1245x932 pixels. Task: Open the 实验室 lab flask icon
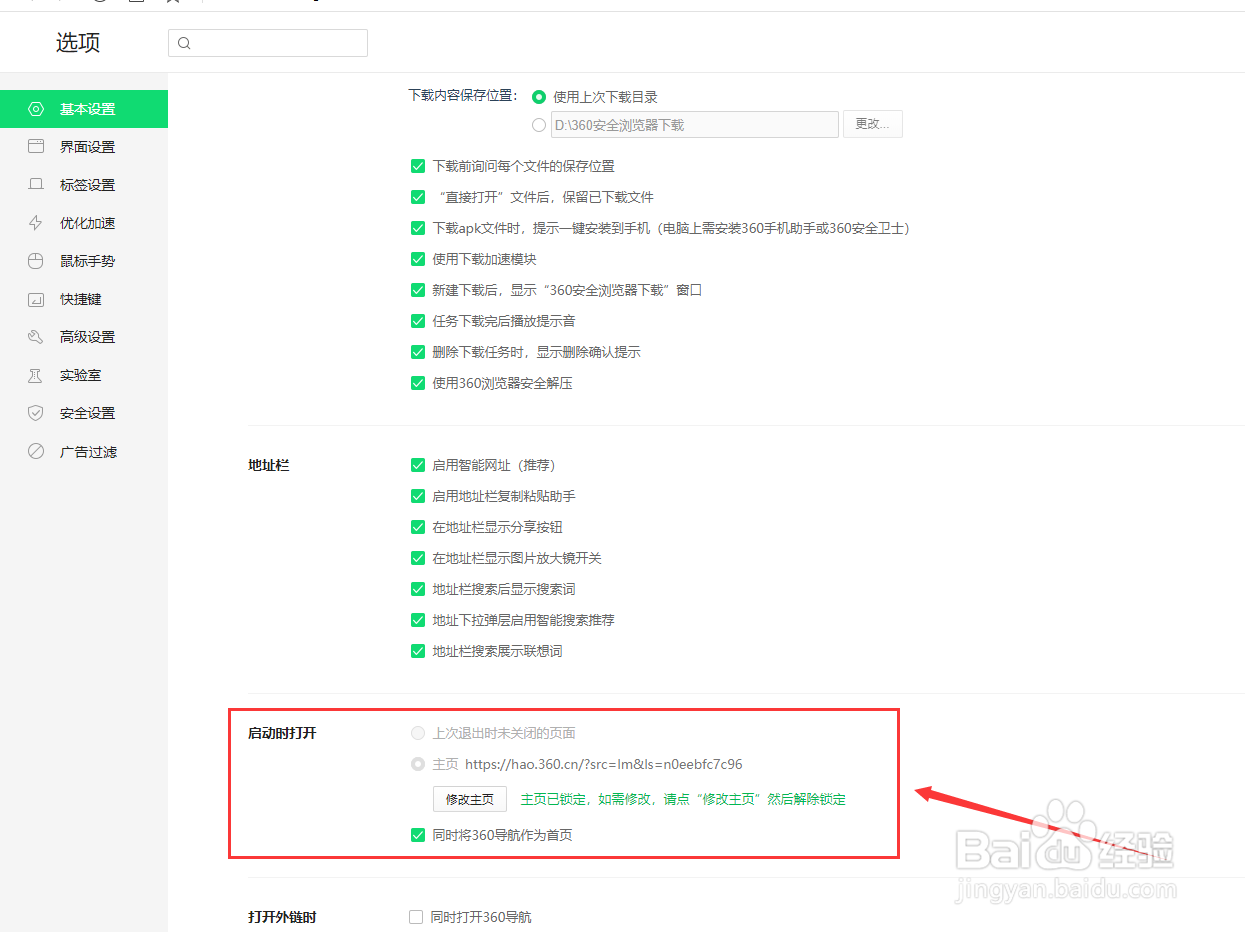pos(36,374)
